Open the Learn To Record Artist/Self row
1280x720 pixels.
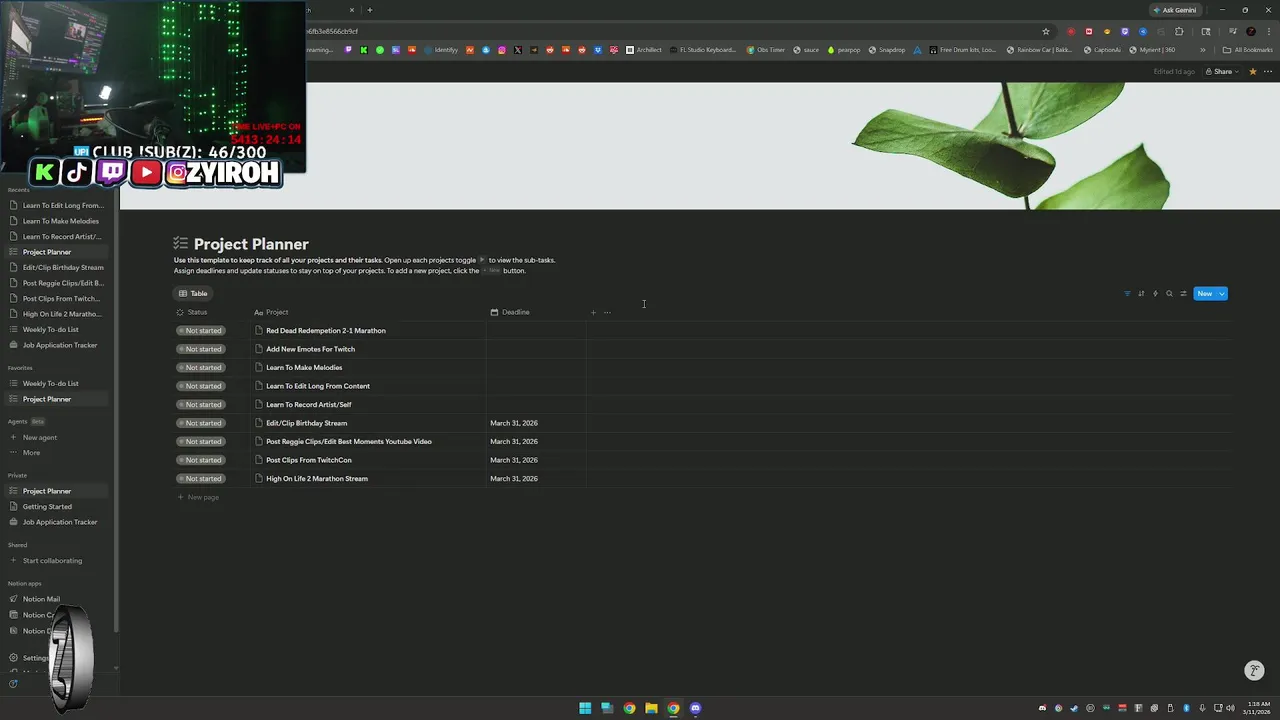click(x=308, y=405)
